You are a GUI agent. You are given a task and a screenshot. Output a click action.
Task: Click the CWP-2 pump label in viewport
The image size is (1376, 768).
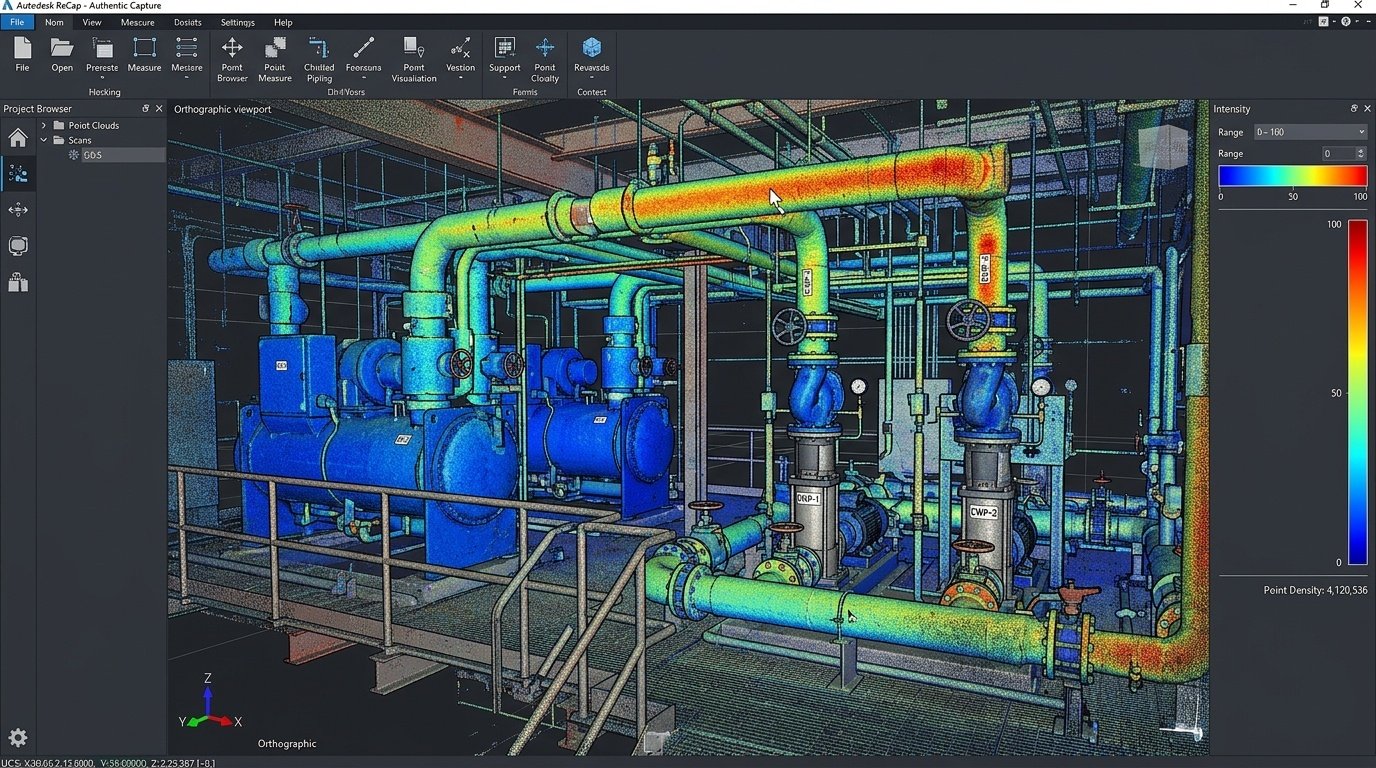pyautogui.click(x=985, y=512)
